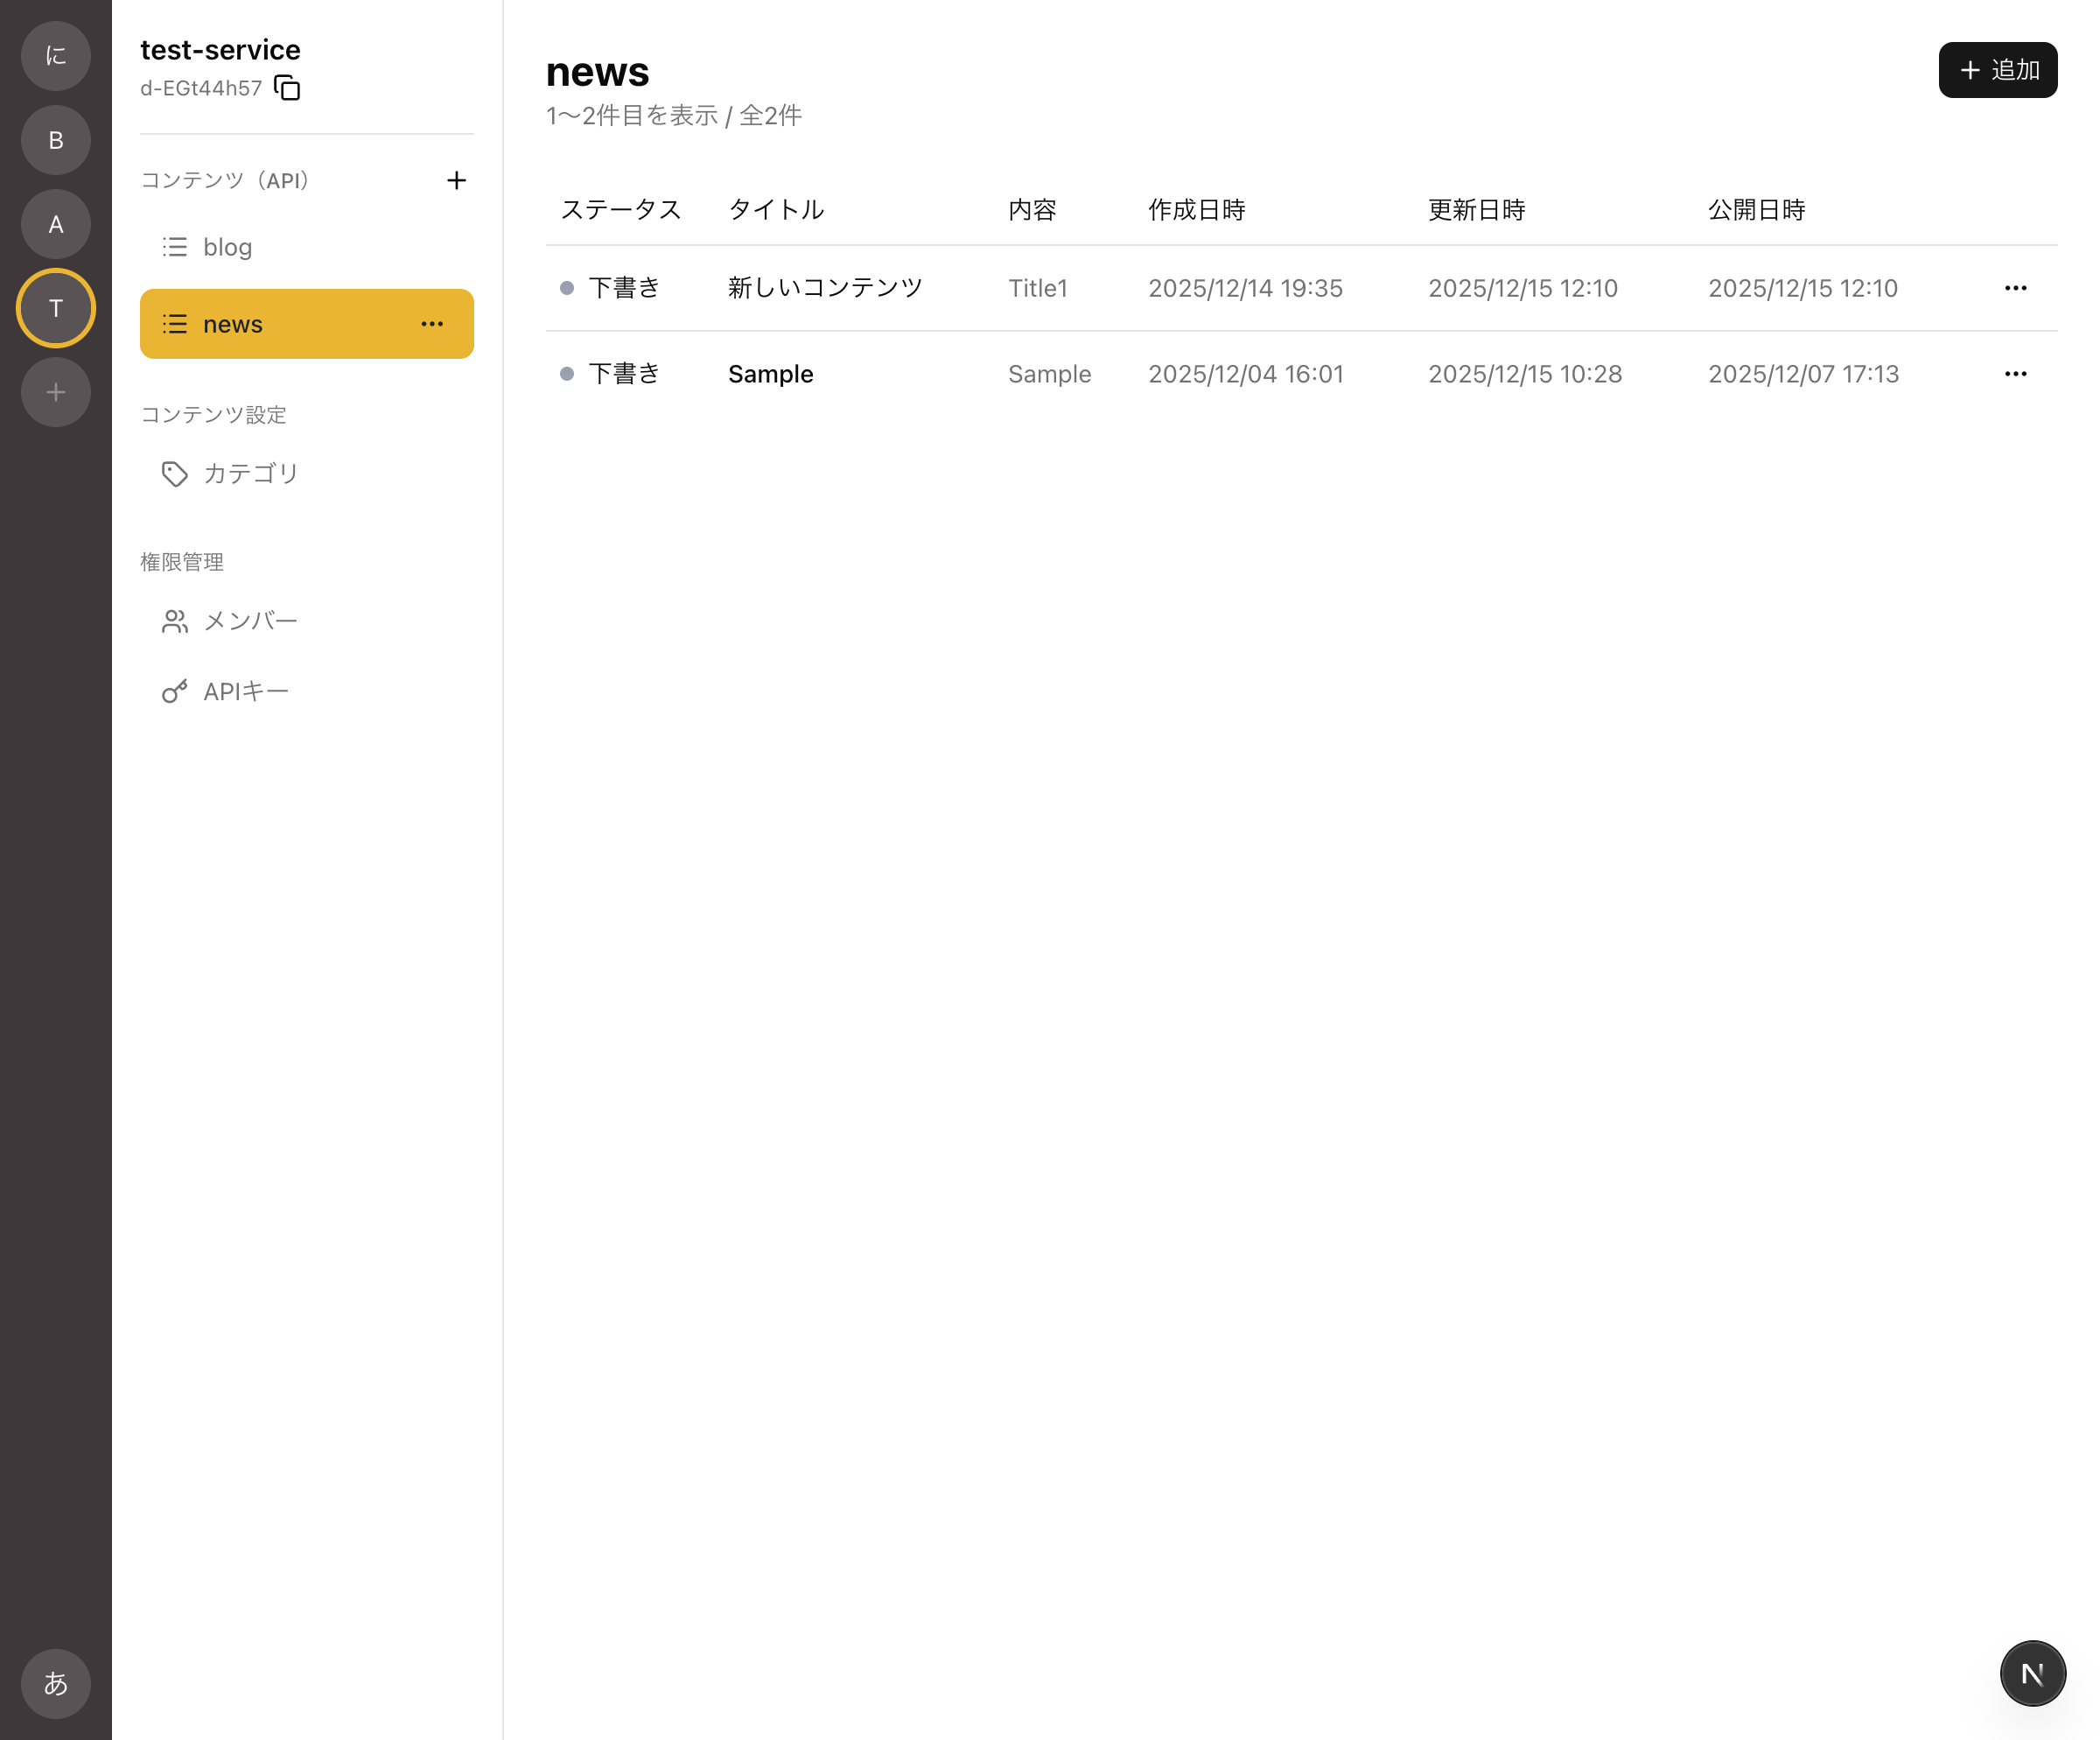The height and width of the screenshot is (1740, 2100).
Task: Click the 追加 button
Action: 1997,70
